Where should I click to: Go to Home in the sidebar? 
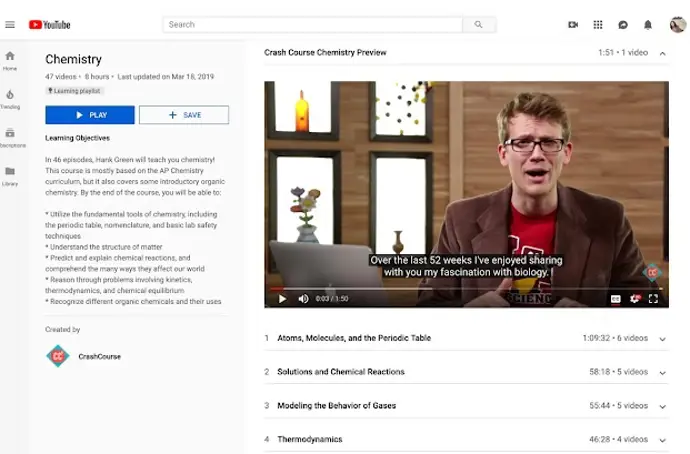pyautogui.click(x=10, y=61)
